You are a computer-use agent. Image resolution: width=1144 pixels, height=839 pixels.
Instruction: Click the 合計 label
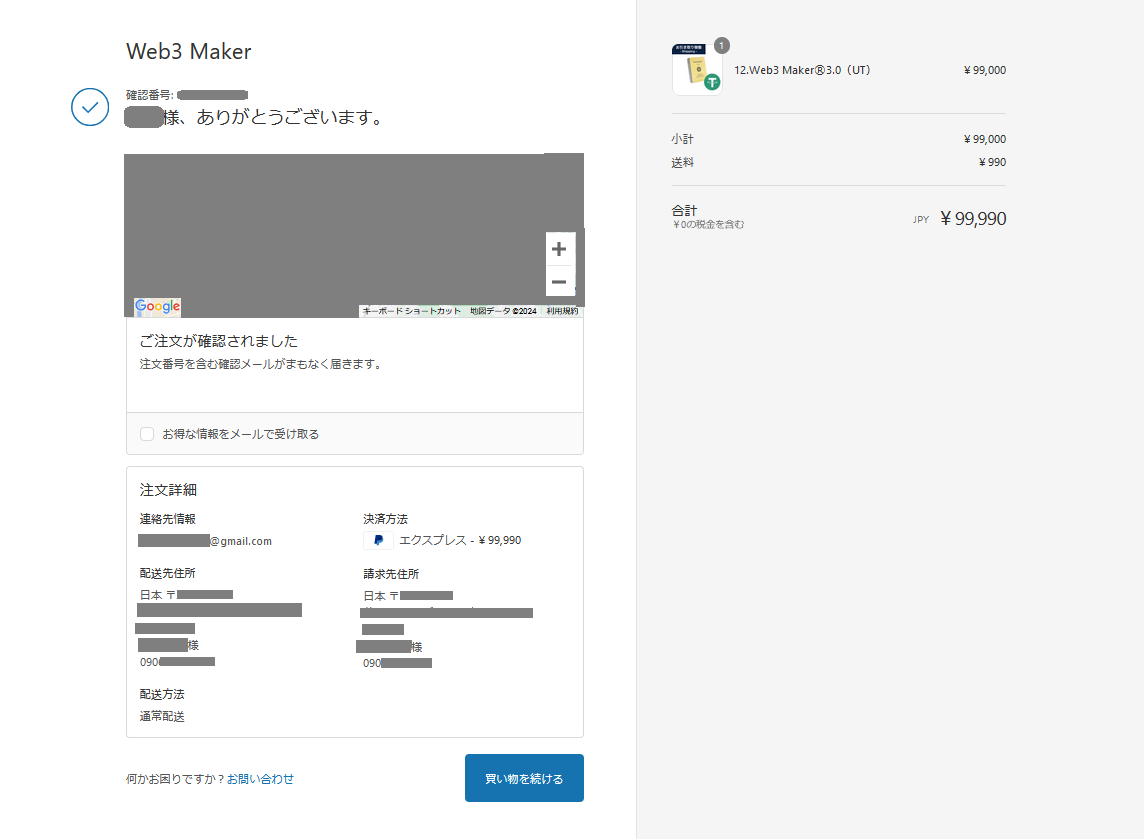tap(684, 210)
